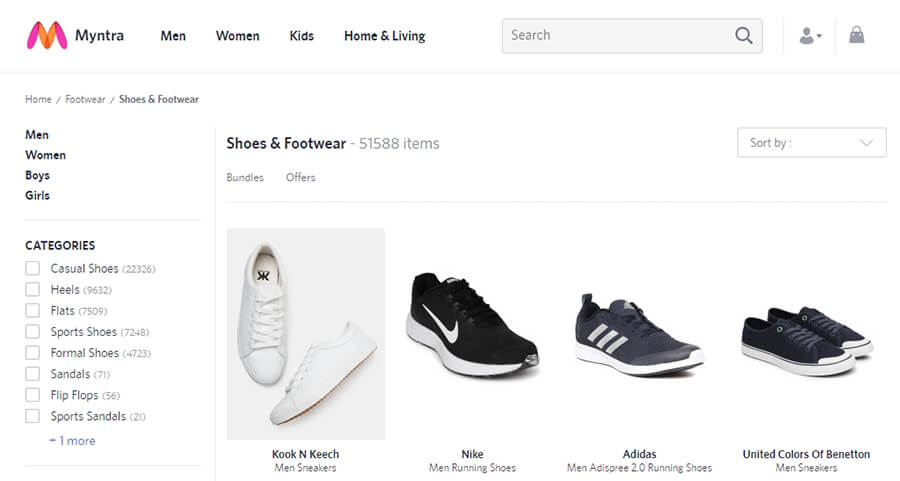Open the Kids navigation menu

pyautogui.click(x=301, y=36)
